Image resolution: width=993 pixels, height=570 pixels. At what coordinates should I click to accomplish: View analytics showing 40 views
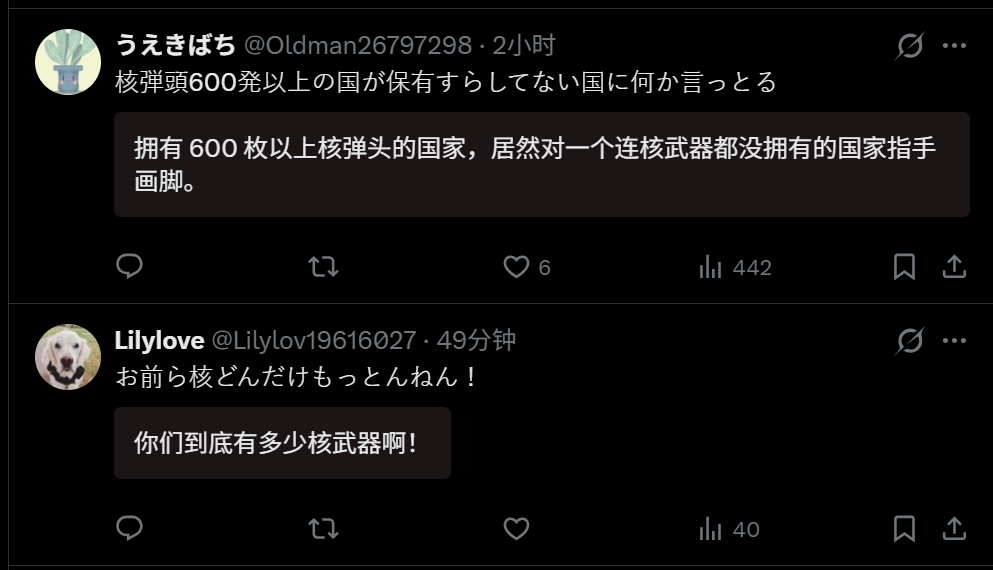coord(729,529)
